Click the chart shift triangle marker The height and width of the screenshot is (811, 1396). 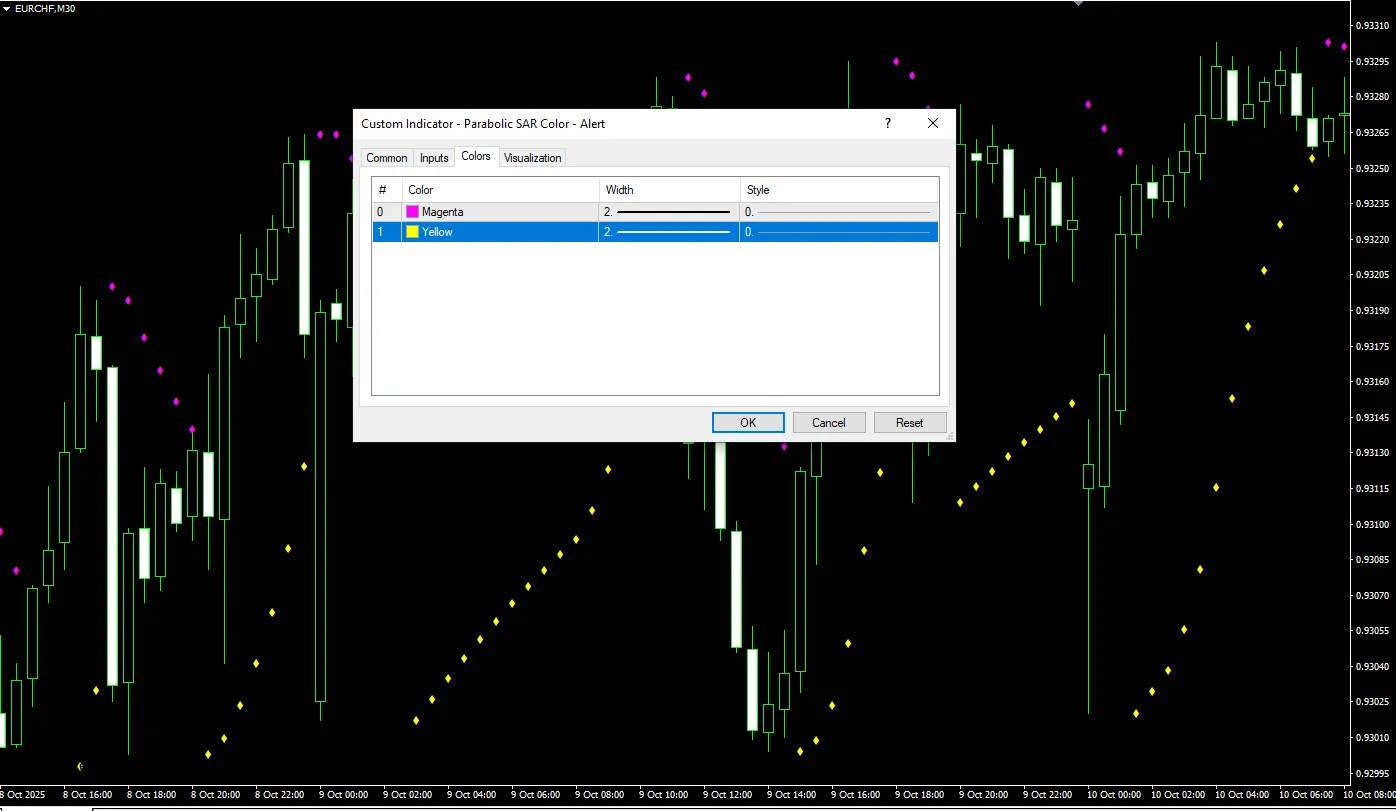pos(1078,4)
